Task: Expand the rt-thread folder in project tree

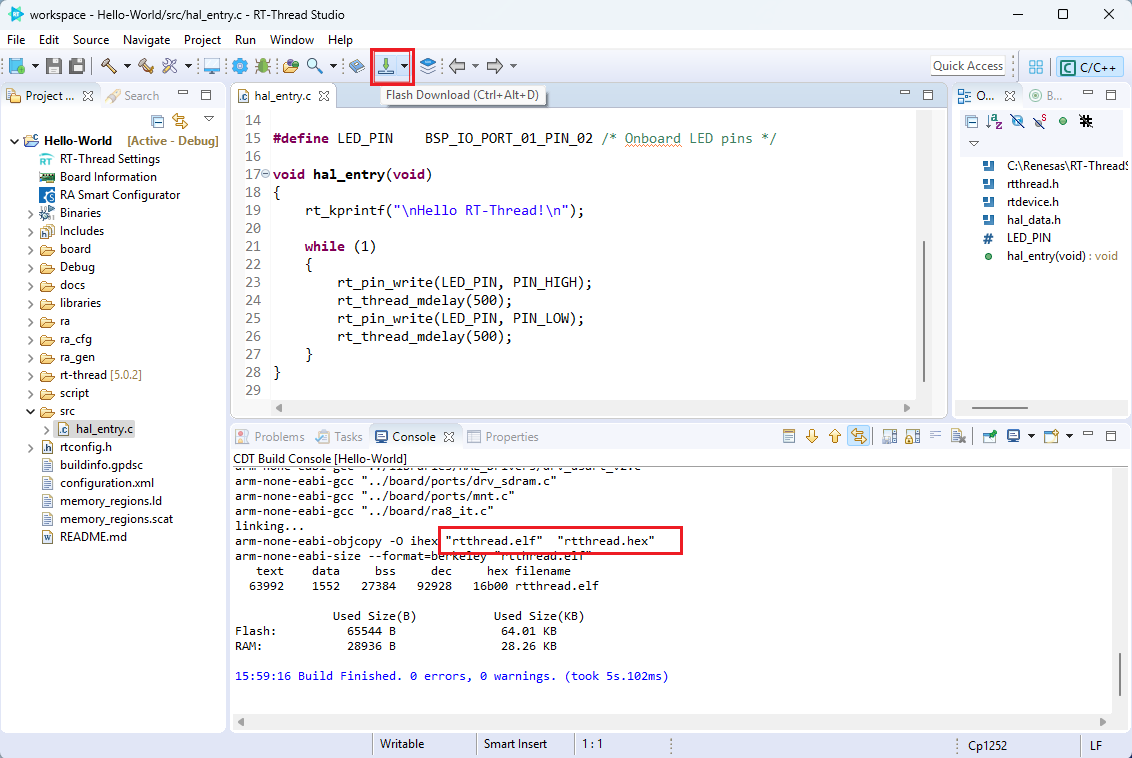Action: pos(32,375)
